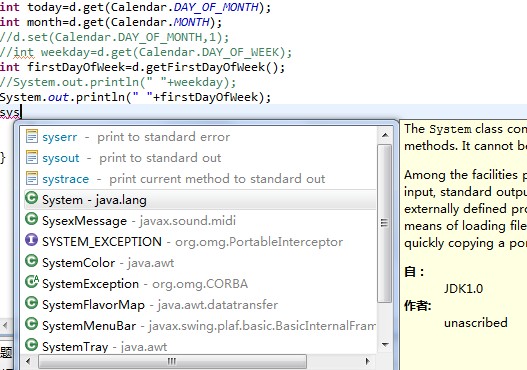The height and width of the screenshot is (370, 527).
Task: Click proposal list scroll left arrow
Action: (x=28, y=362)
